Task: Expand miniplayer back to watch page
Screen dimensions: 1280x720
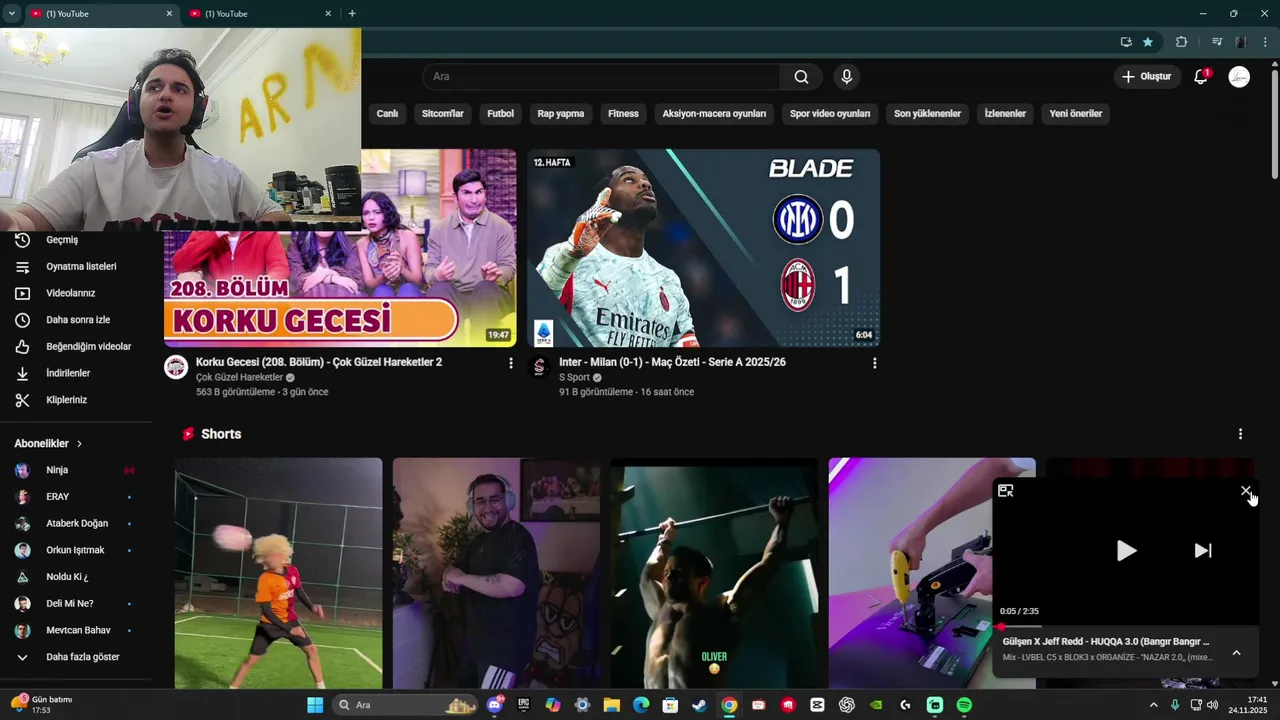Action: [x=1006, y=491]
